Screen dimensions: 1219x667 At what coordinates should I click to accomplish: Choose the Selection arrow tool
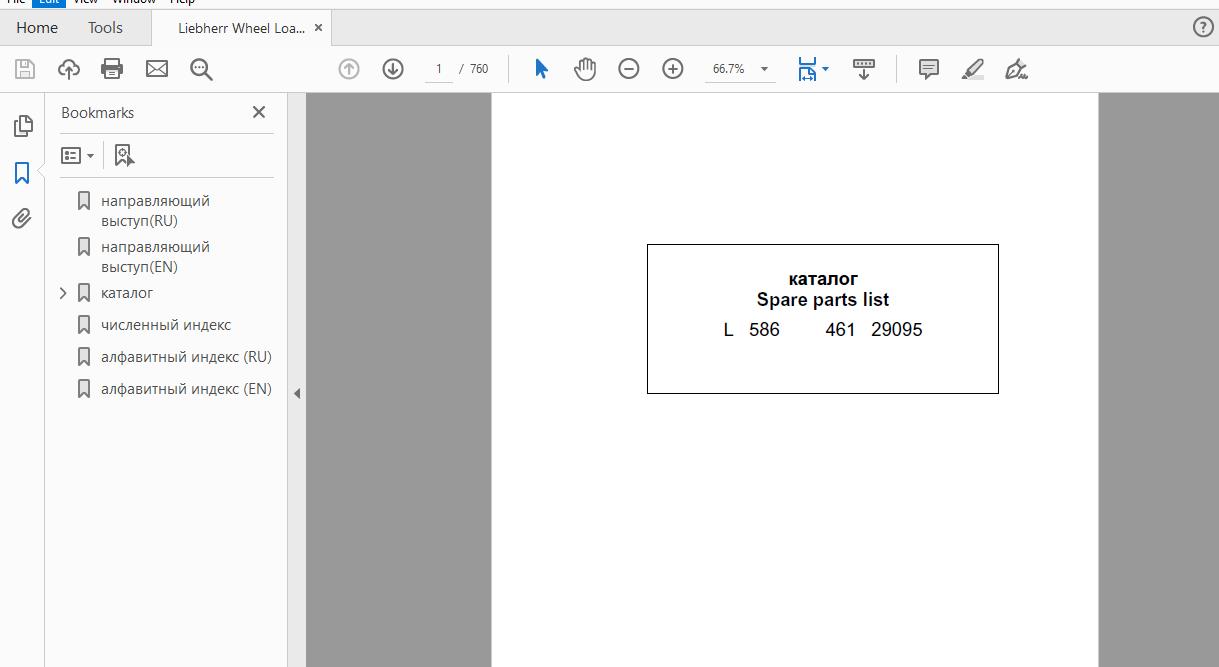(x=541, y=69)
